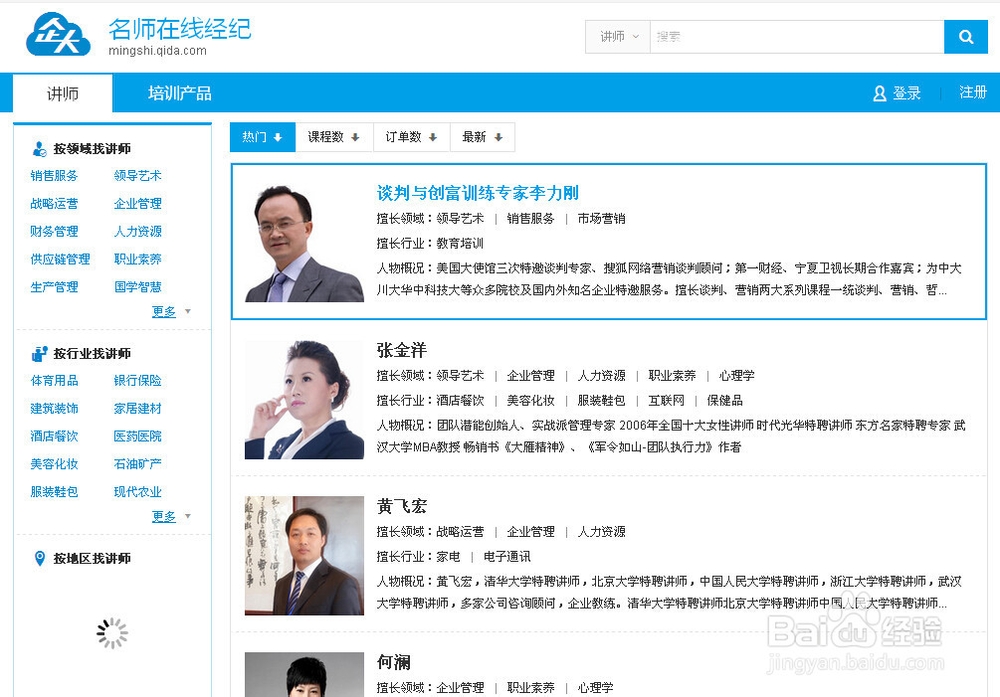Expand 更多 under the field categories

pyautogui.click(x=166, y=311)
